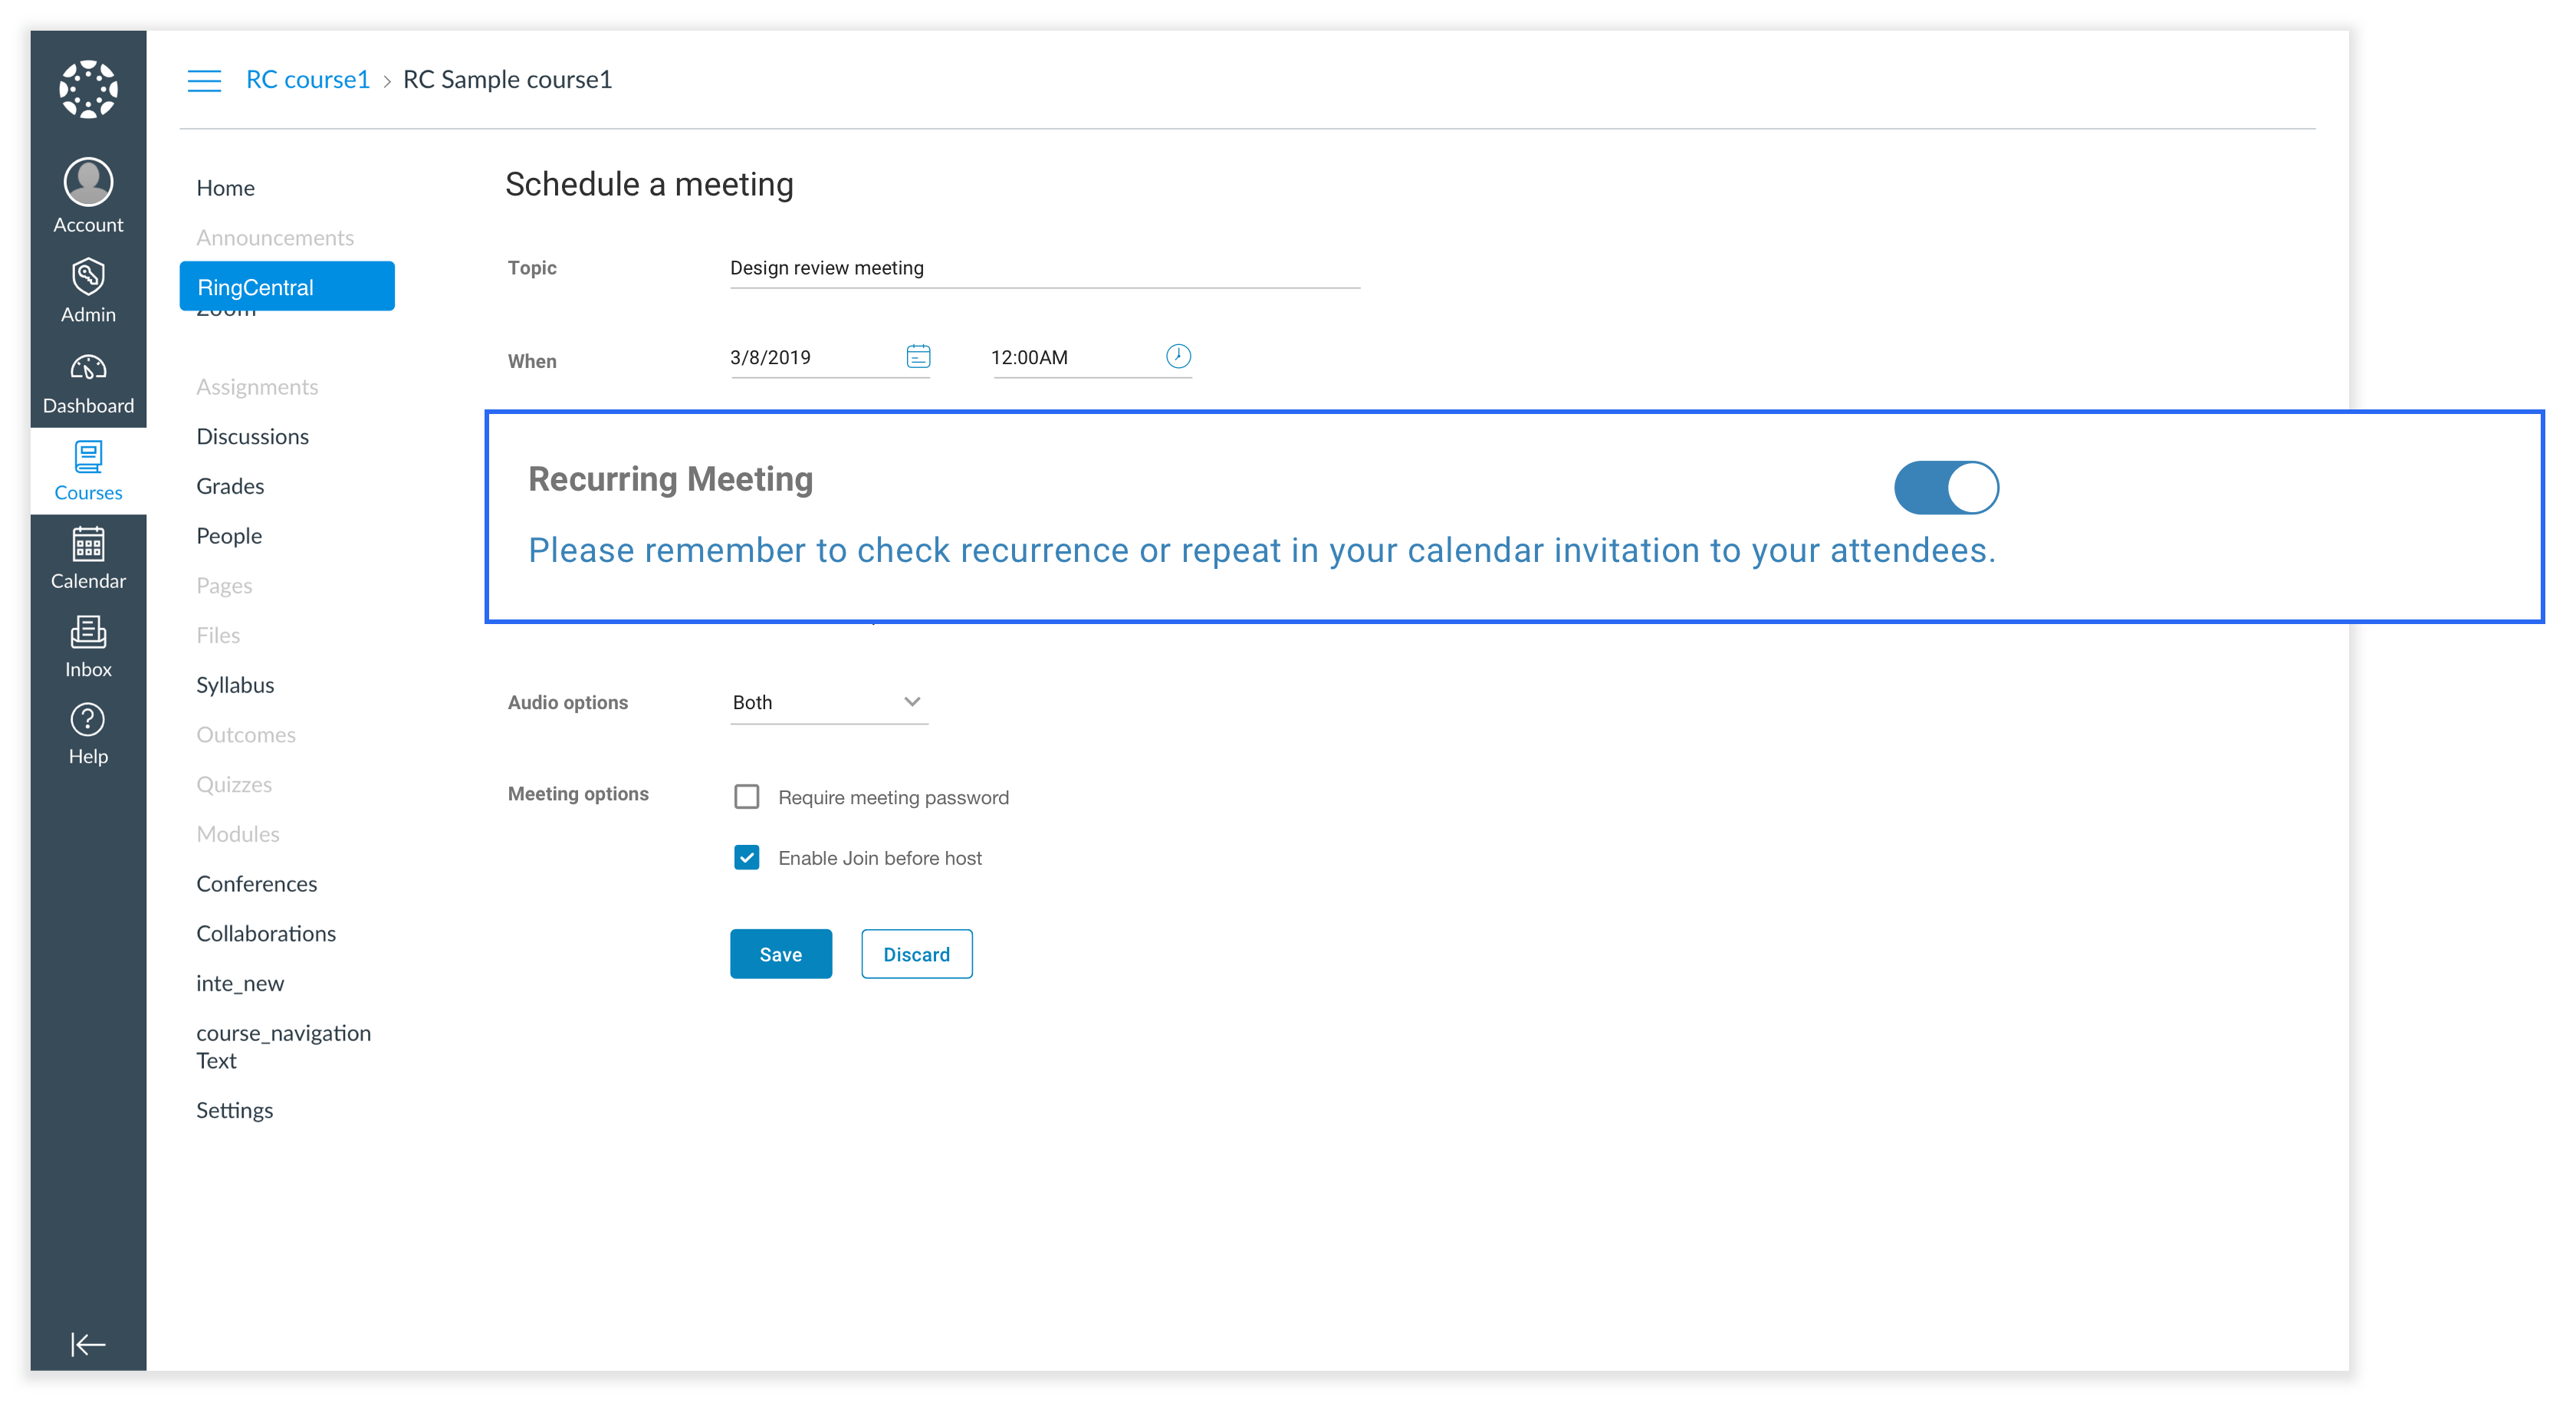2576x1403 pixels.
Task: Open the Account avatar menu
Action: (x=88, y=182)
